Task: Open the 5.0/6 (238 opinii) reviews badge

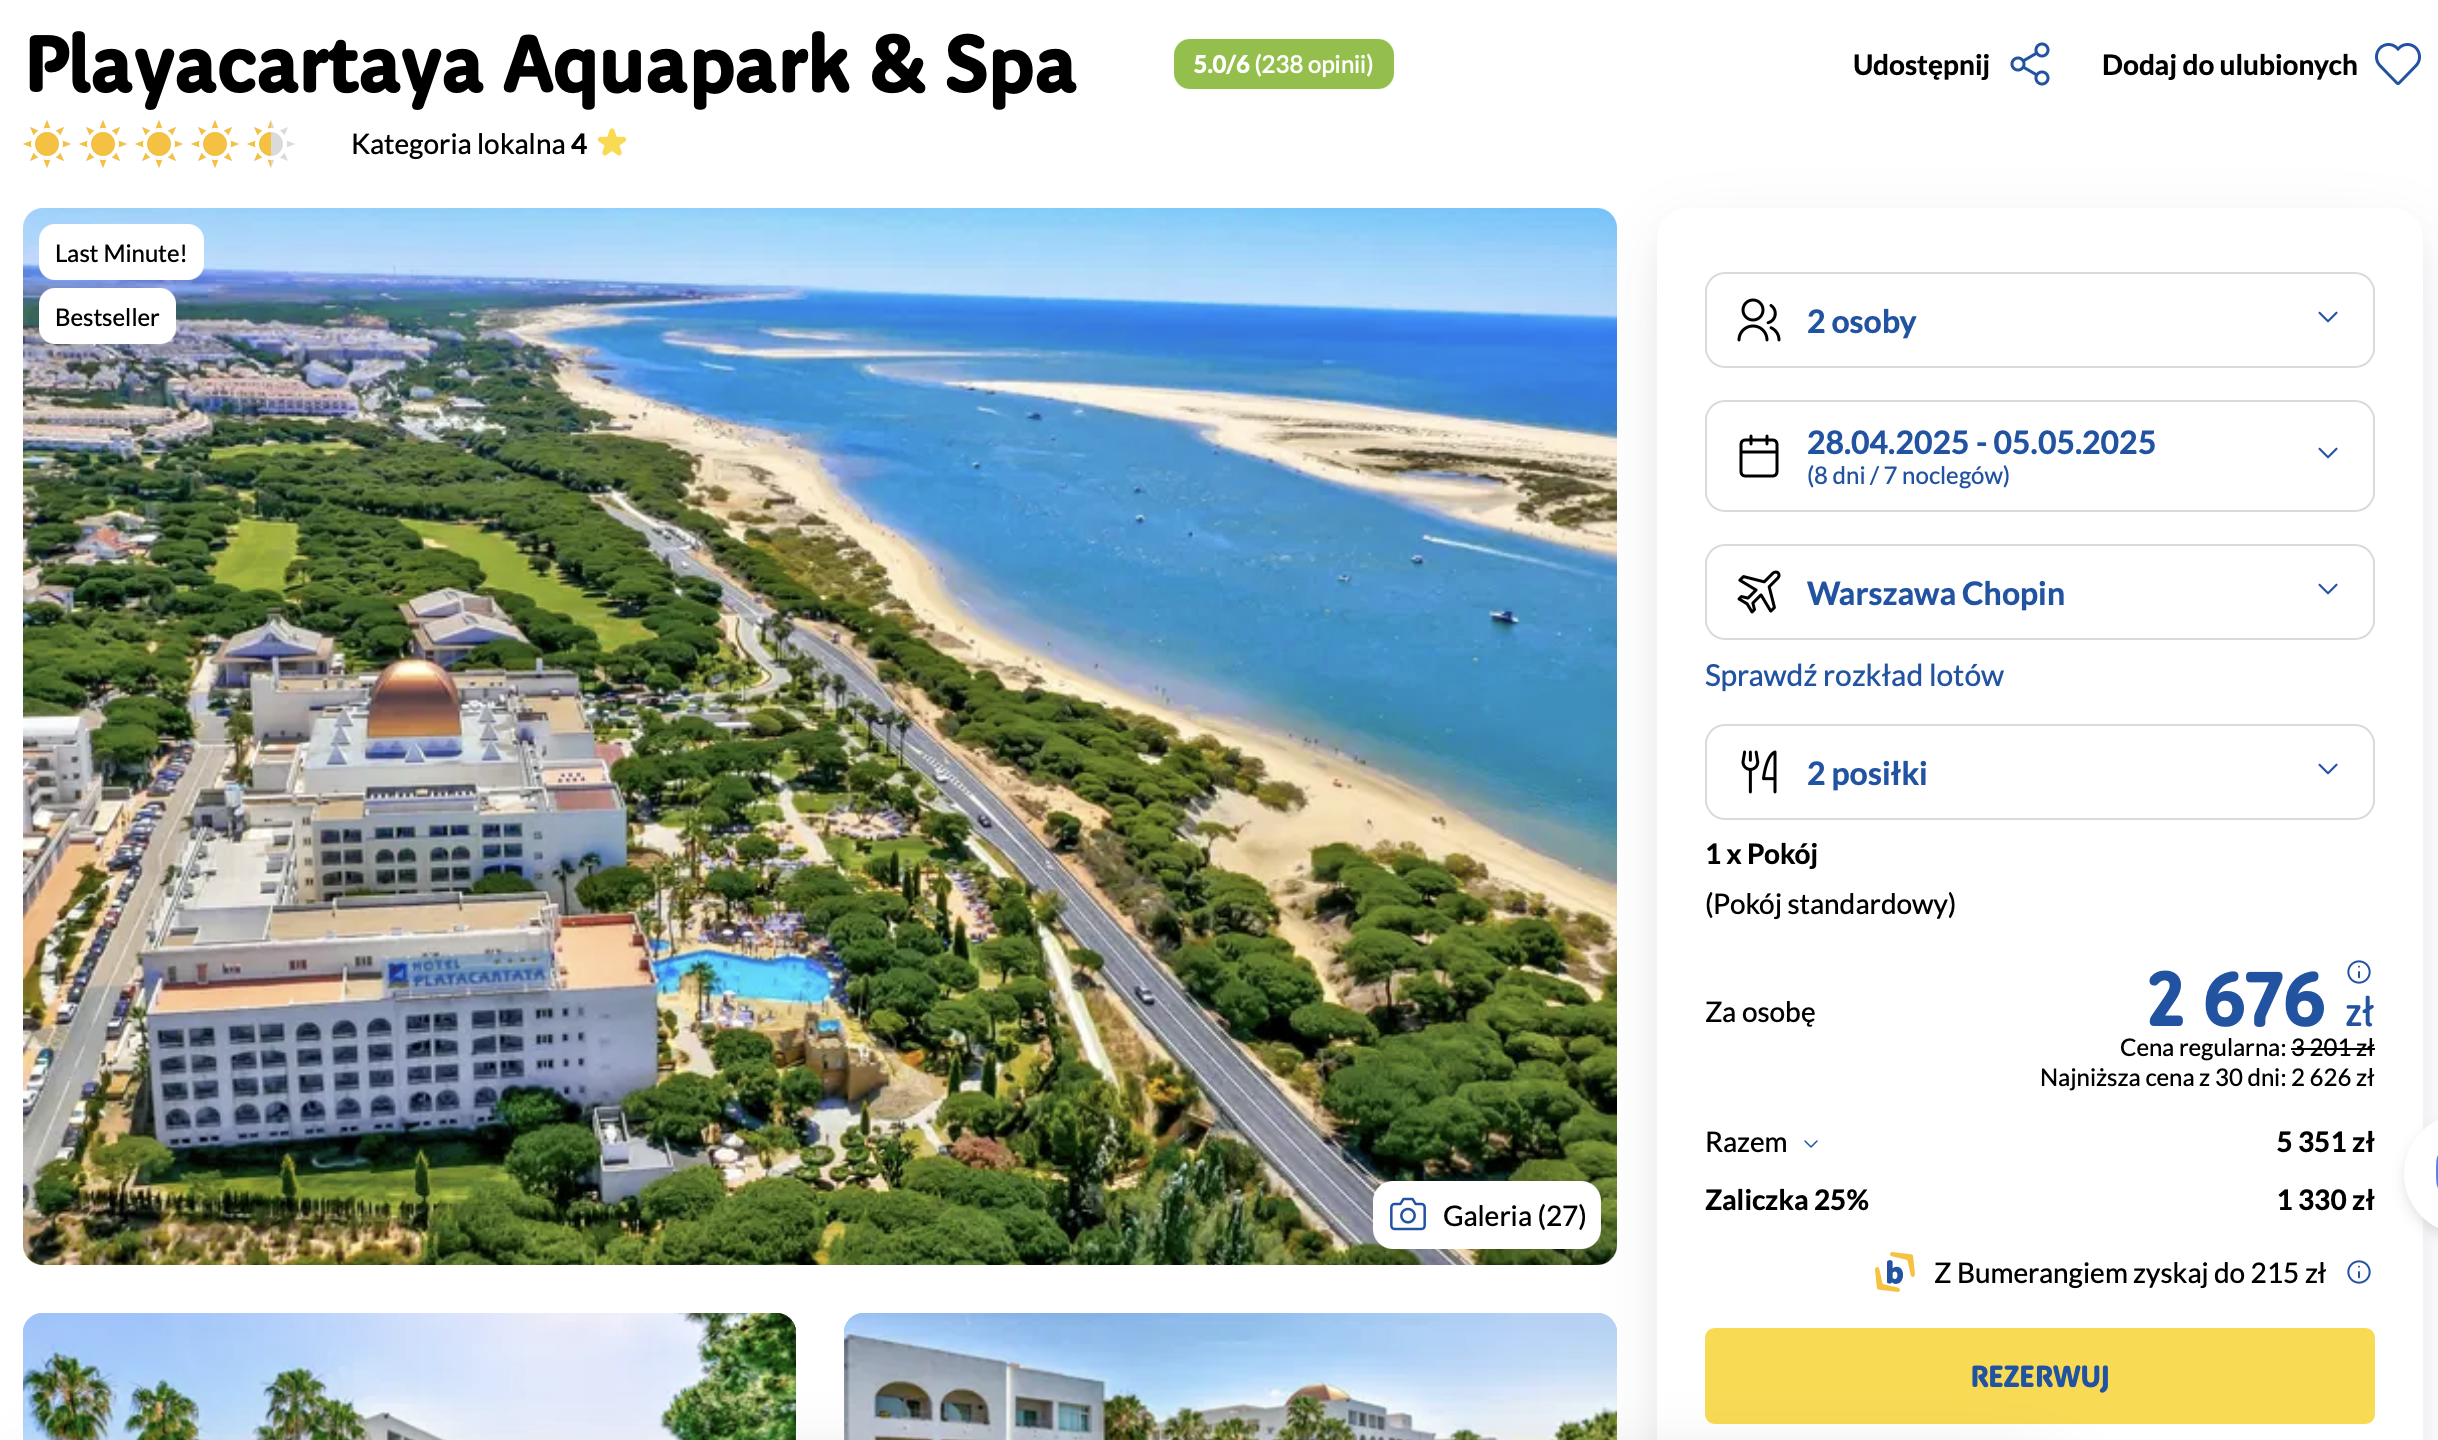Action: (1283, 64)
